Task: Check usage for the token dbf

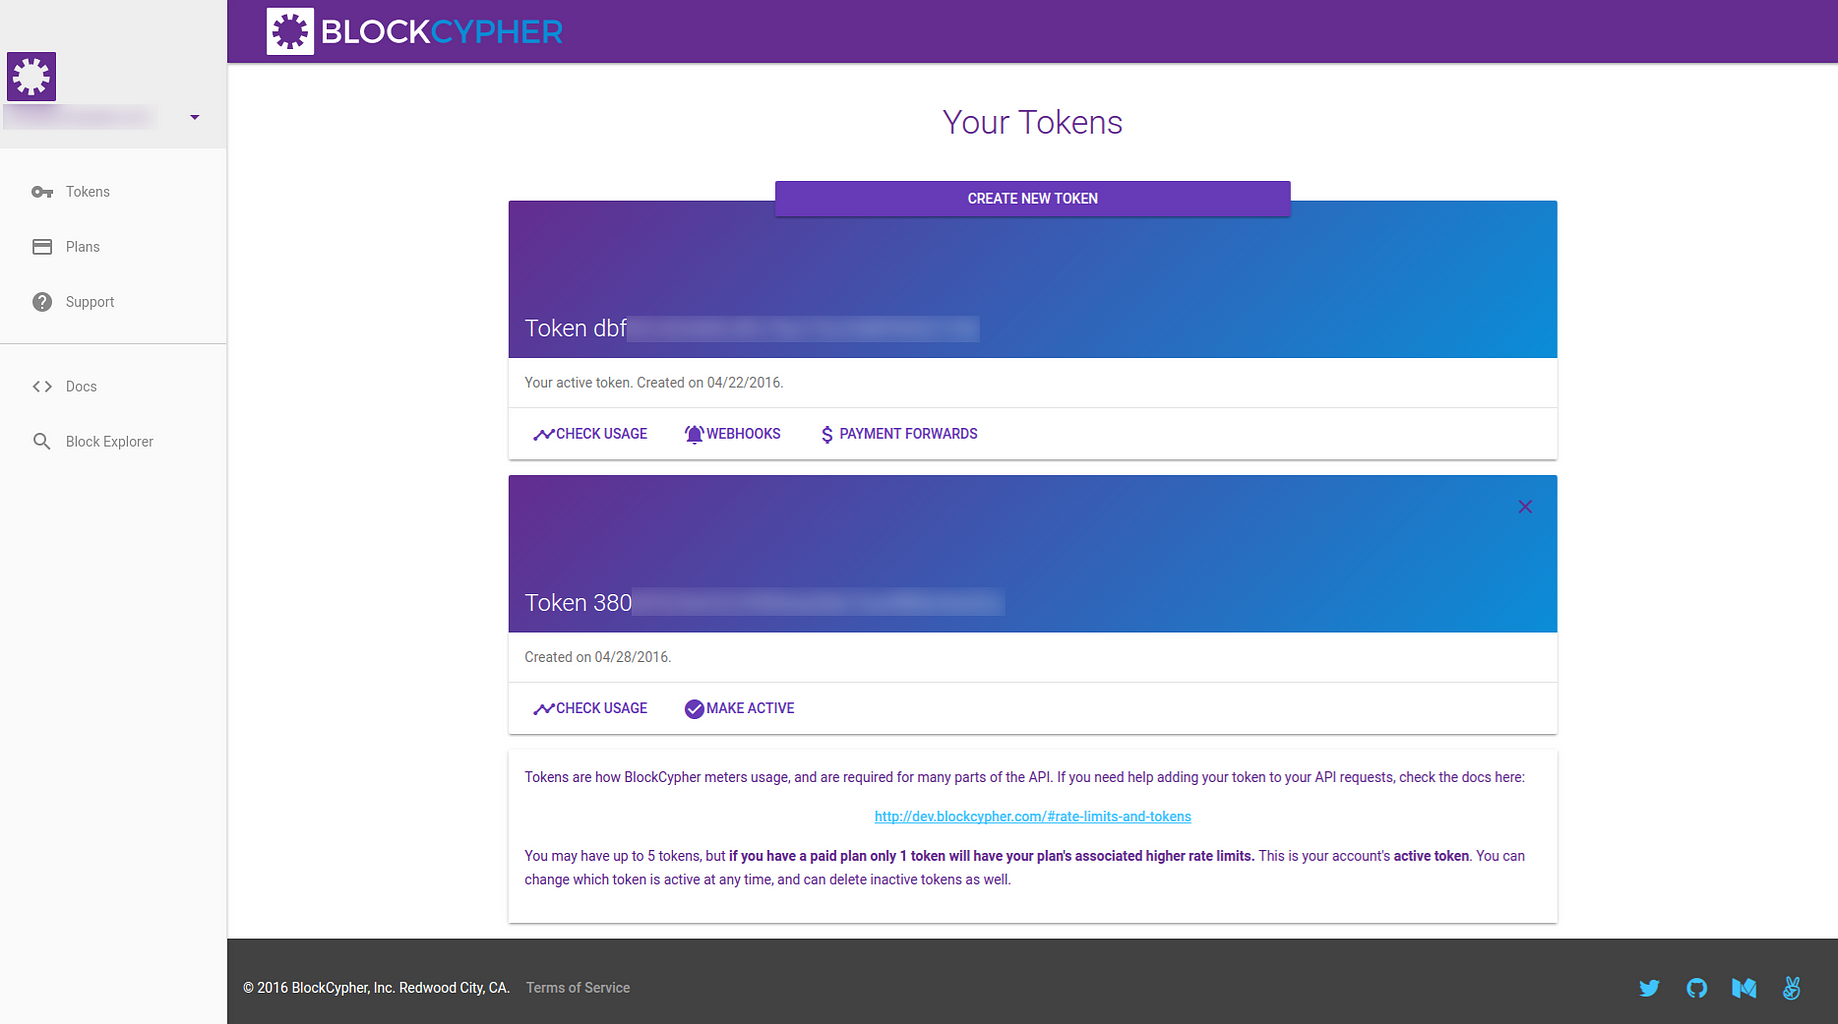Action: (590, 434)
